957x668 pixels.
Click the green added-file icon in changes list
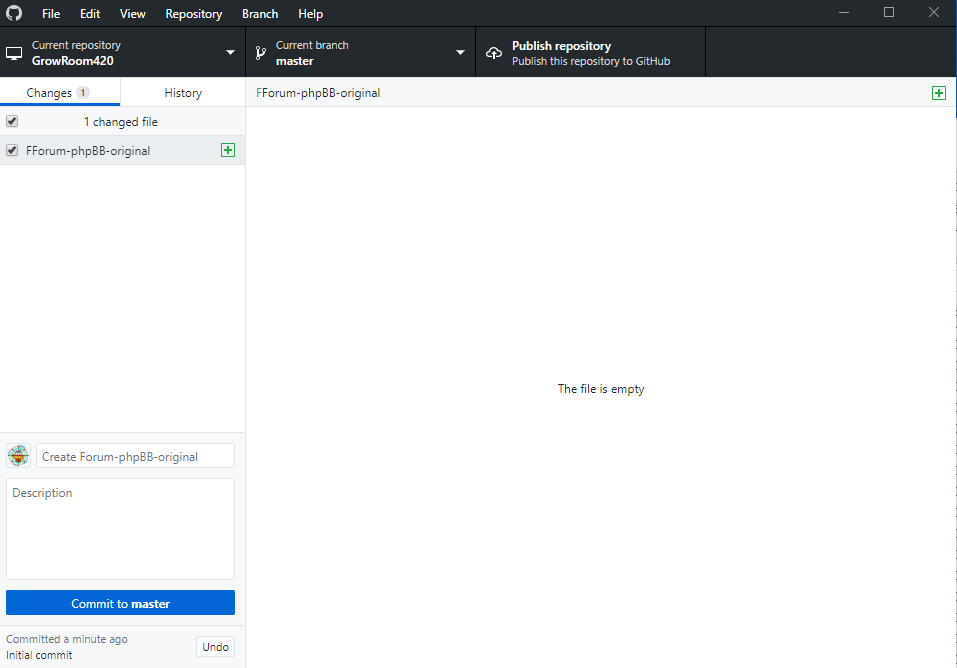click(x=228, y=150)
